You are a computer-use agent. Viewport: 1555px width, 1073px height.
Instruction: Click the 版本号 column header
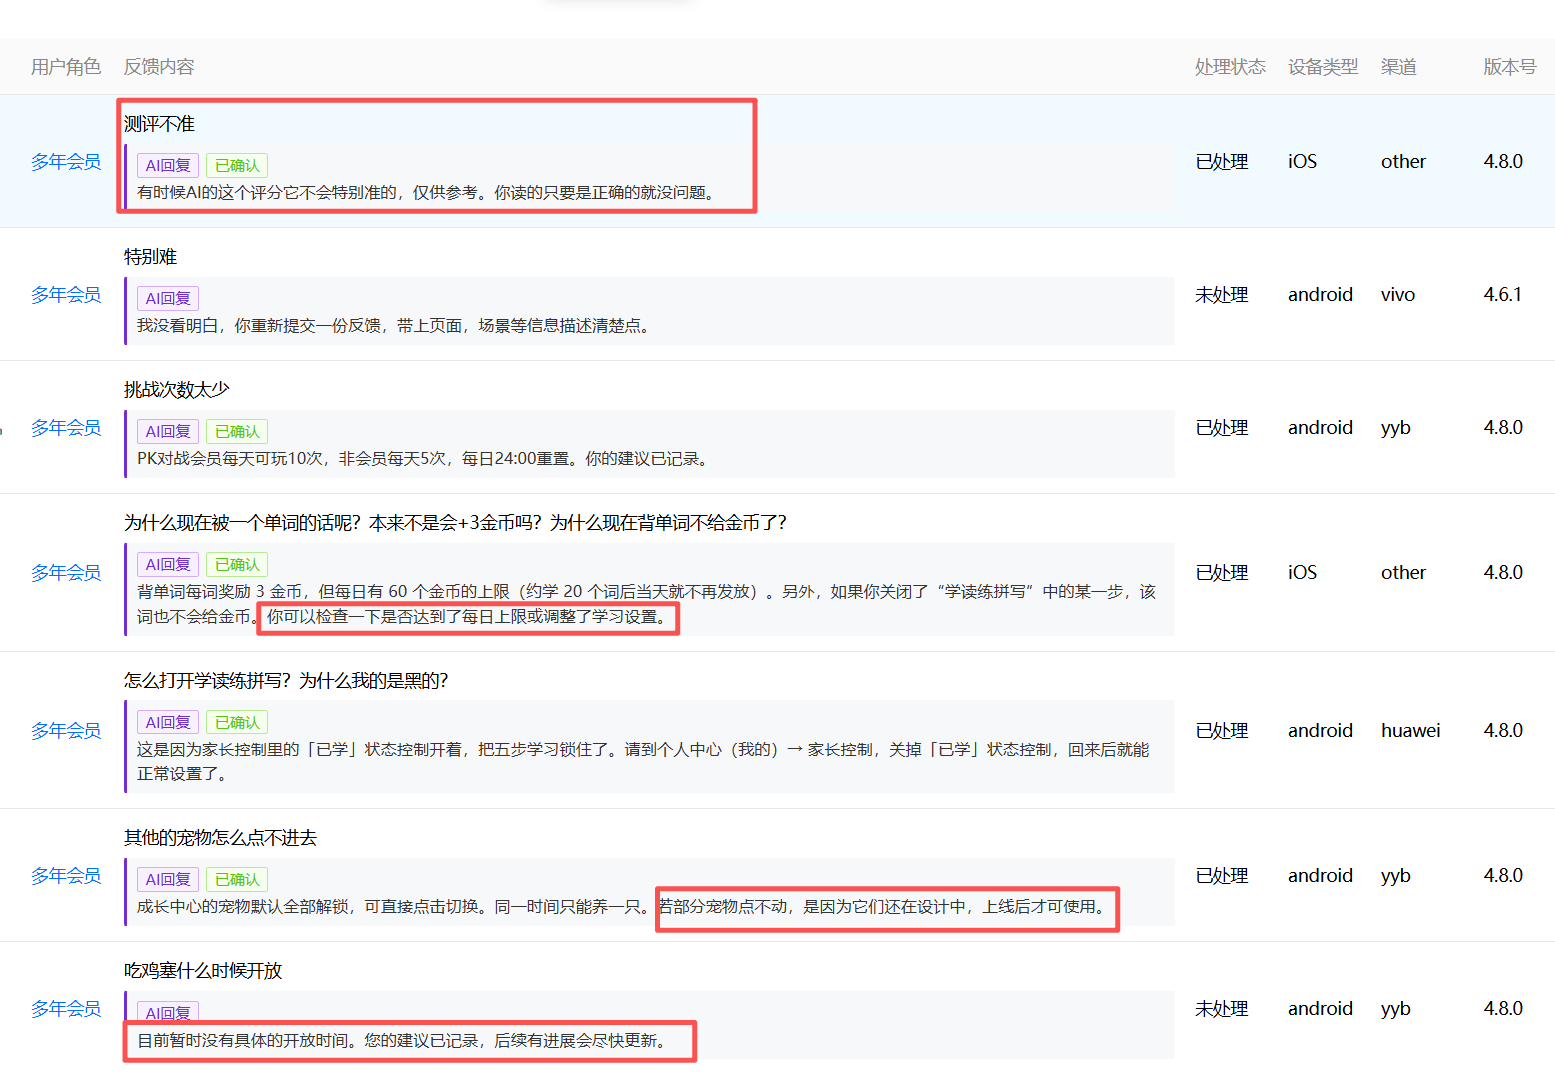coord(1510,67)
